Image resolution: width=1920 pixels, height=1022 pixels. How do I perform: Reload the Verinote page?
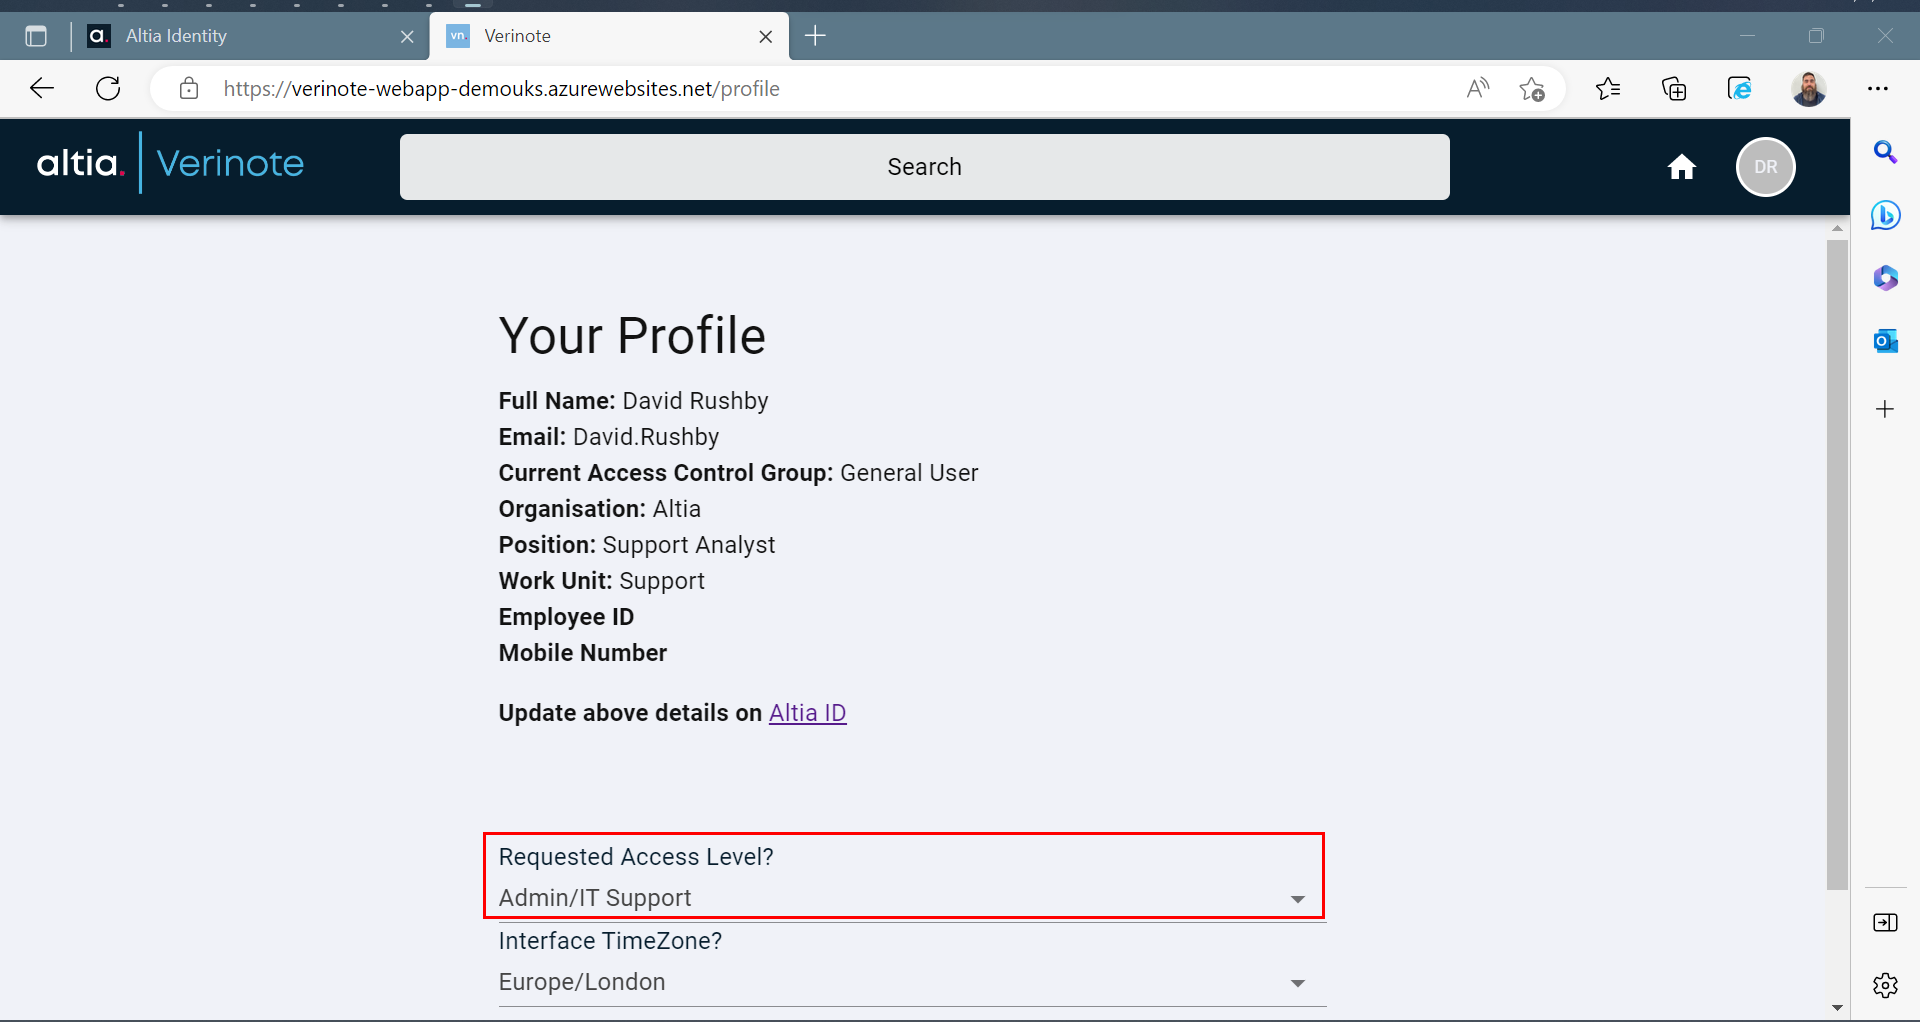[x=108, y=88]
